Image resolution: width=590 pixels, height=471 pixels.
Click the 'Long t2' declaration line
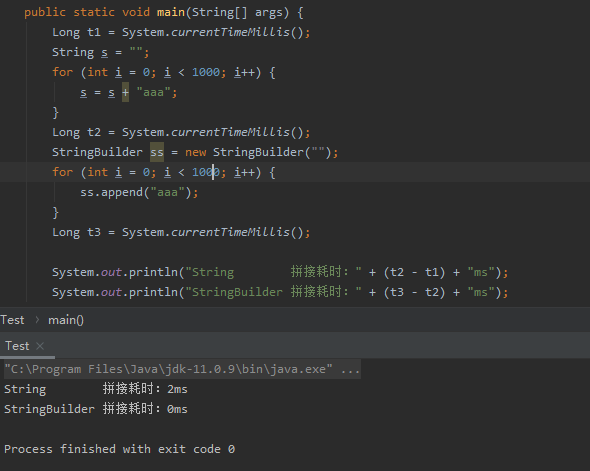181,132
